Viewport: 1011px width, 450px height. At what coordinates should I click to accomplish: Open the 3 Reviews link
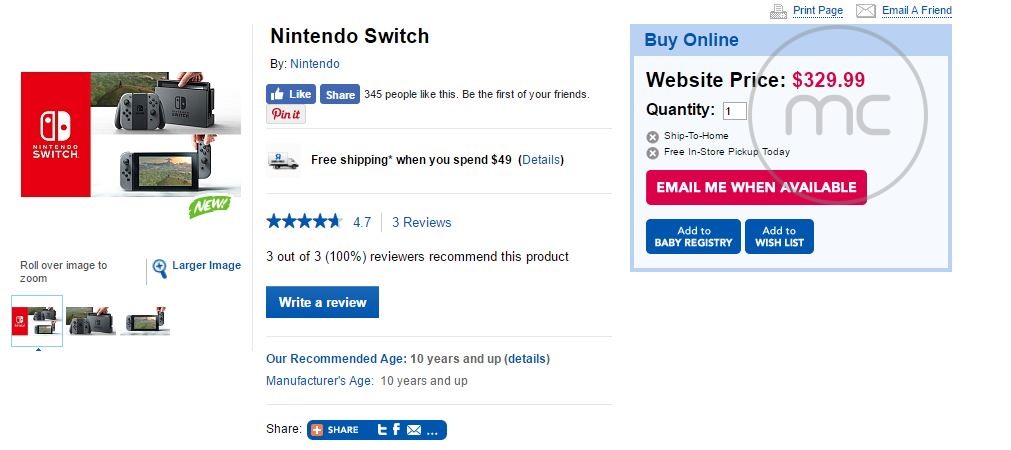click(x=421, y=222)
